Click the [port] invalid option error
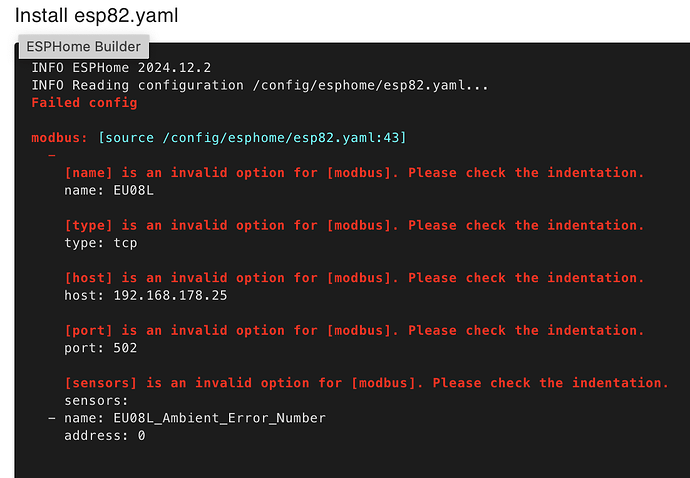The width and height of the screenshot is (690, 478). click(354, 330)
